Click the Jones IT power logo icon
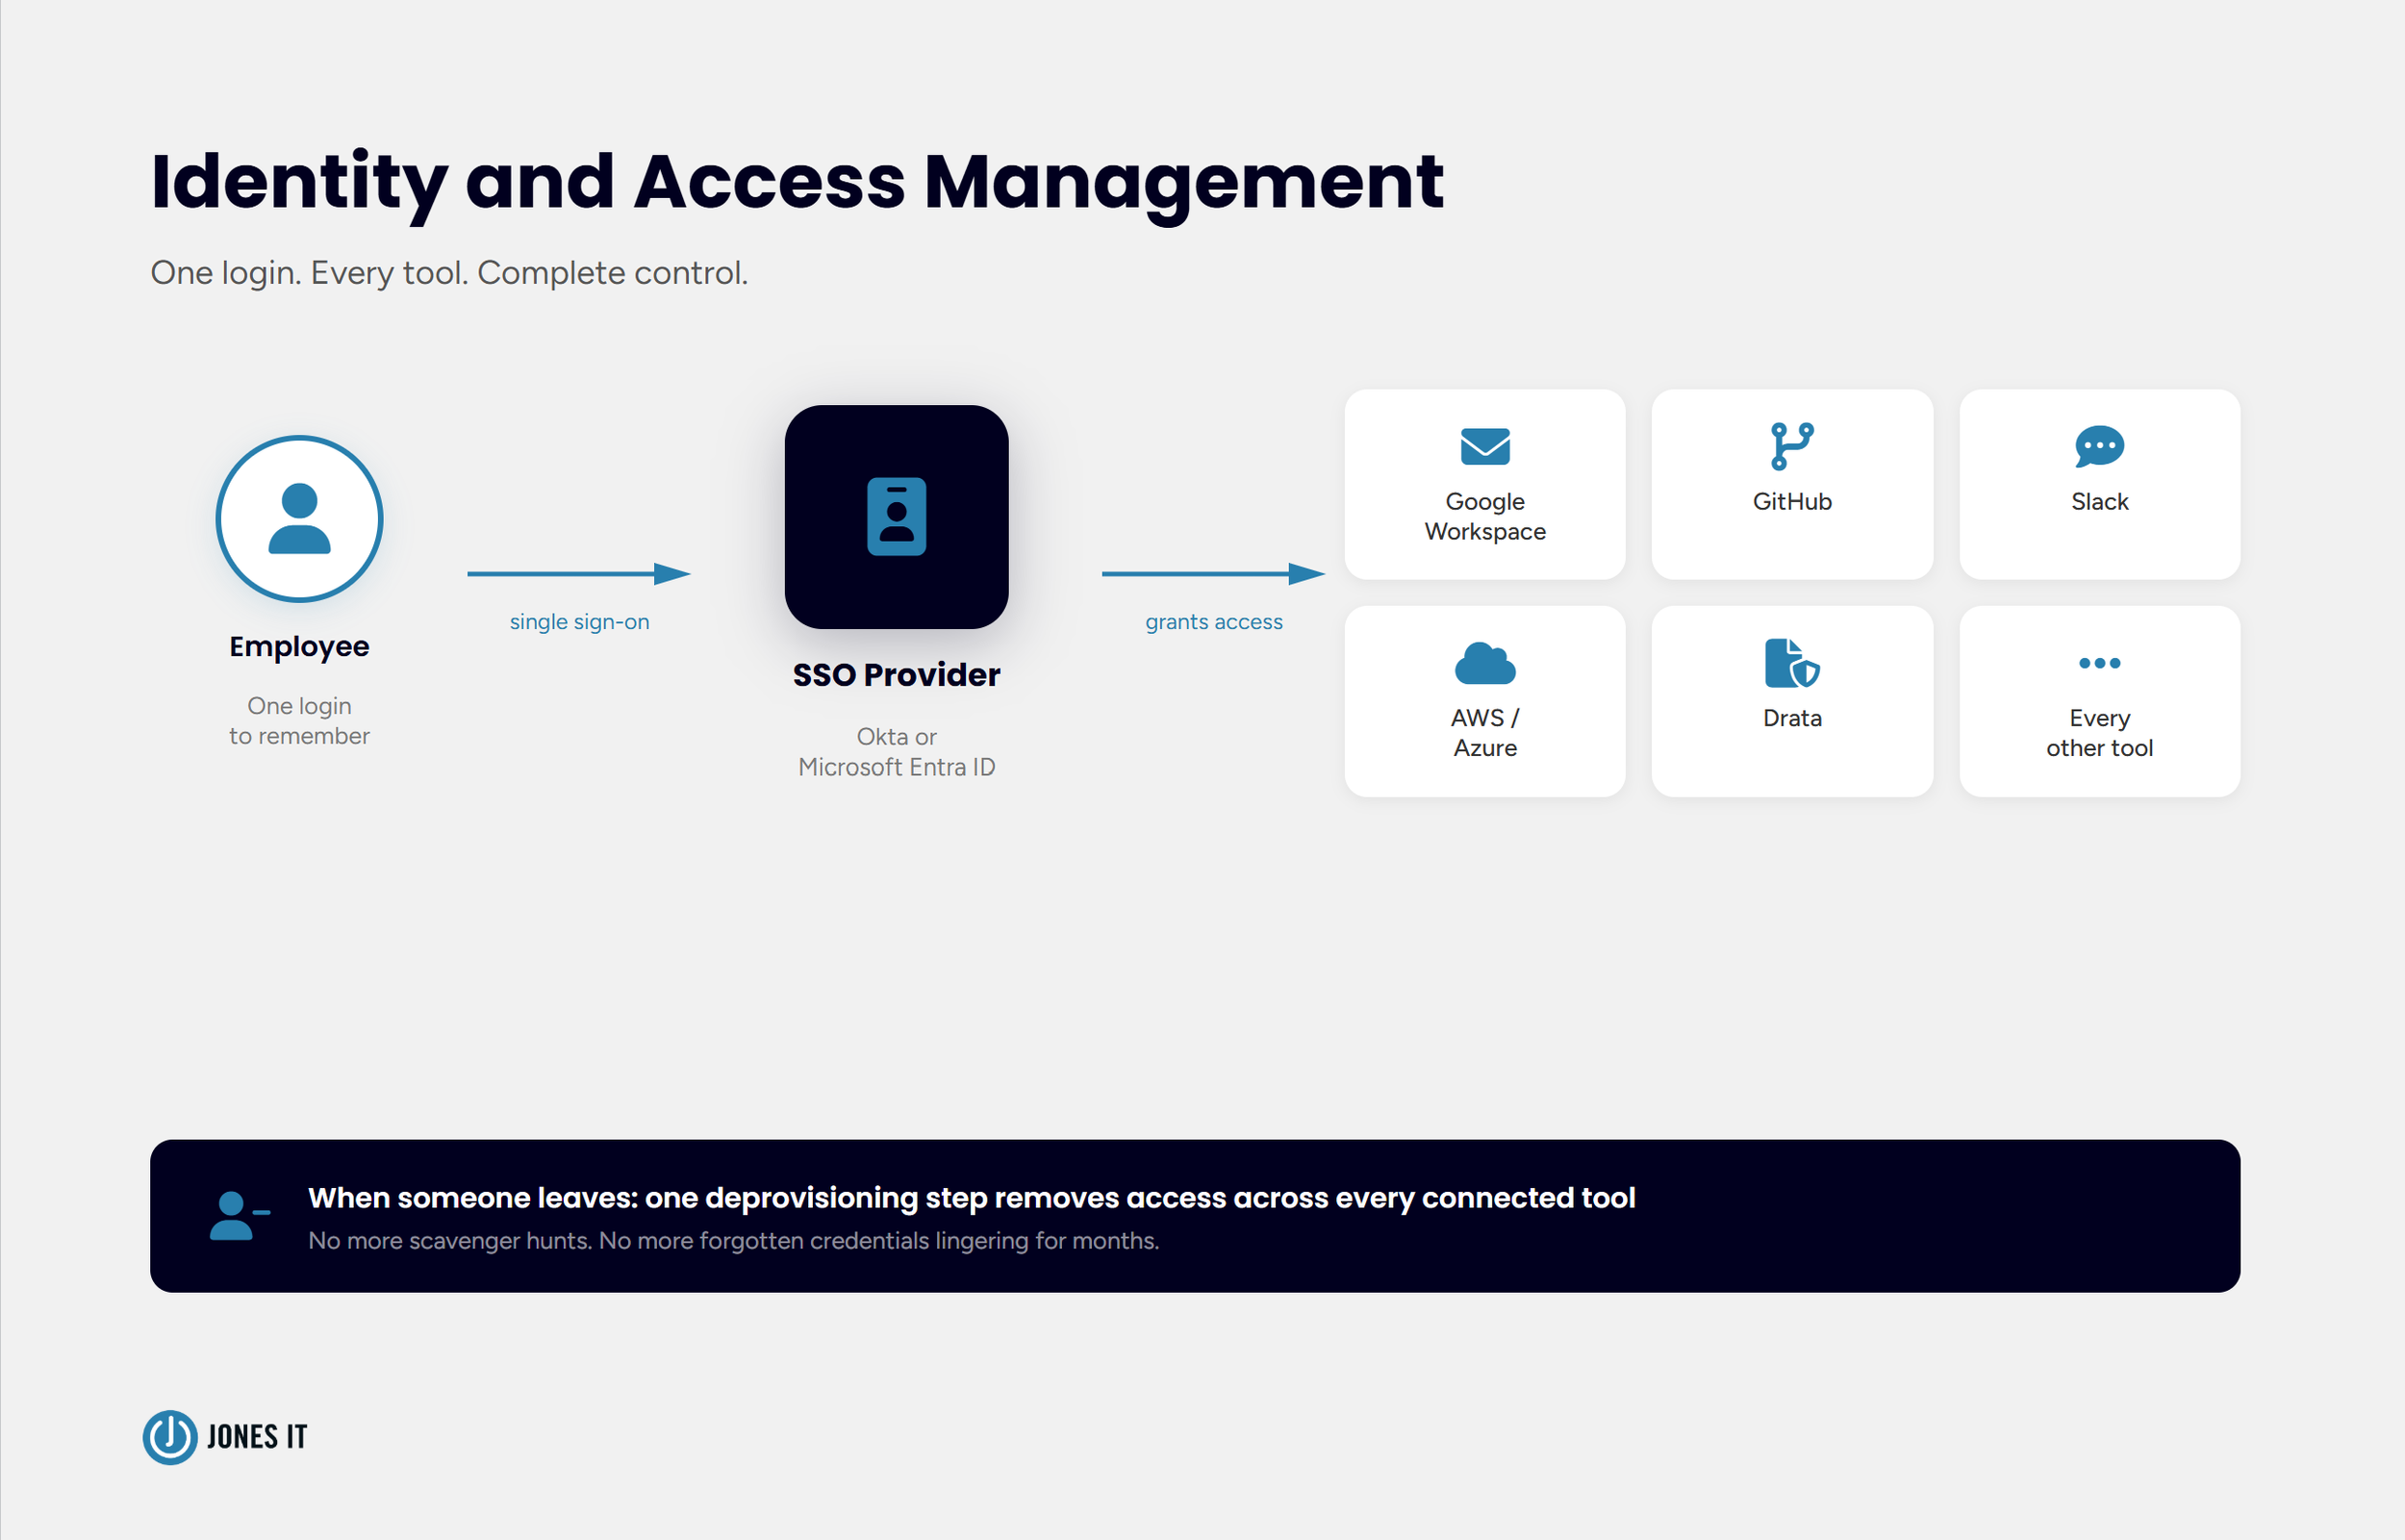 tap(170, 1437)
